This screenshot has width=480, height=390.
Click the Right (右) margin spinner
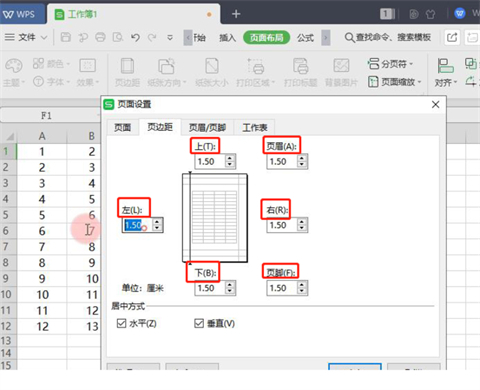click(x=302, y=225)
